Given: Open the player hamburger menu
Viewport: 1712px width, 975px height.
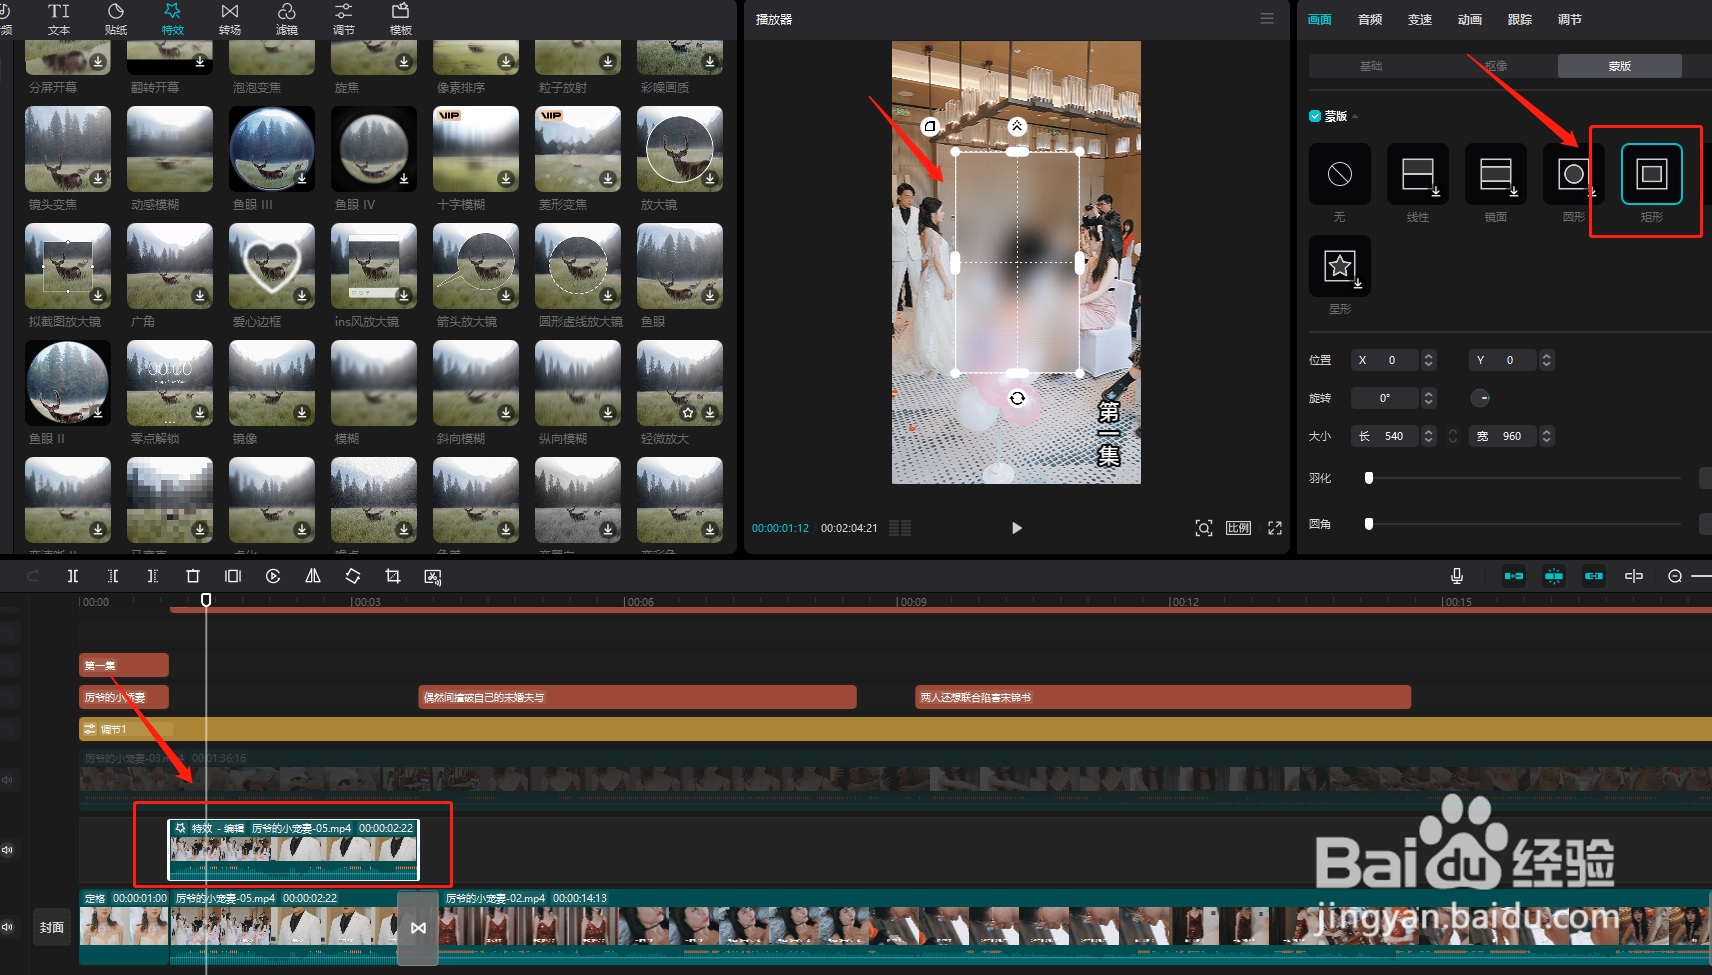Looking at the screenshot, I should (1267, 19).
